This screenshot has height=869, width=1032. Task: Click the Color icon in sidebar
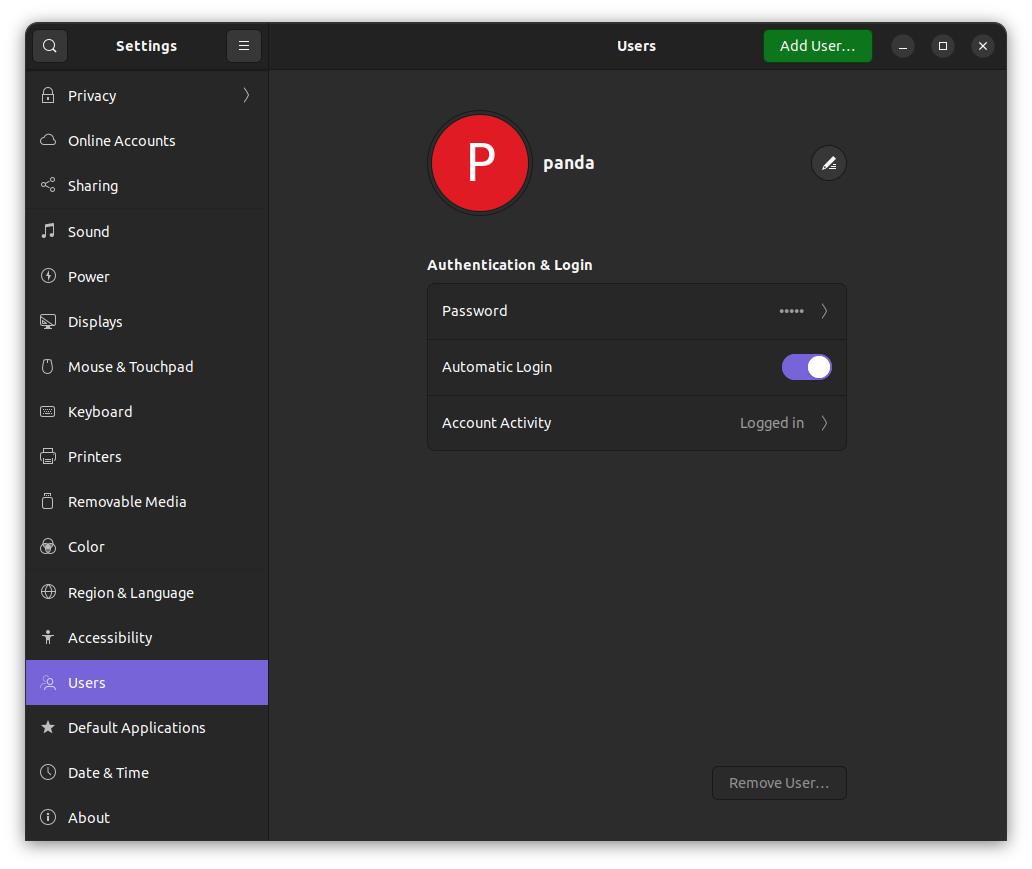(x=48, y=546)
